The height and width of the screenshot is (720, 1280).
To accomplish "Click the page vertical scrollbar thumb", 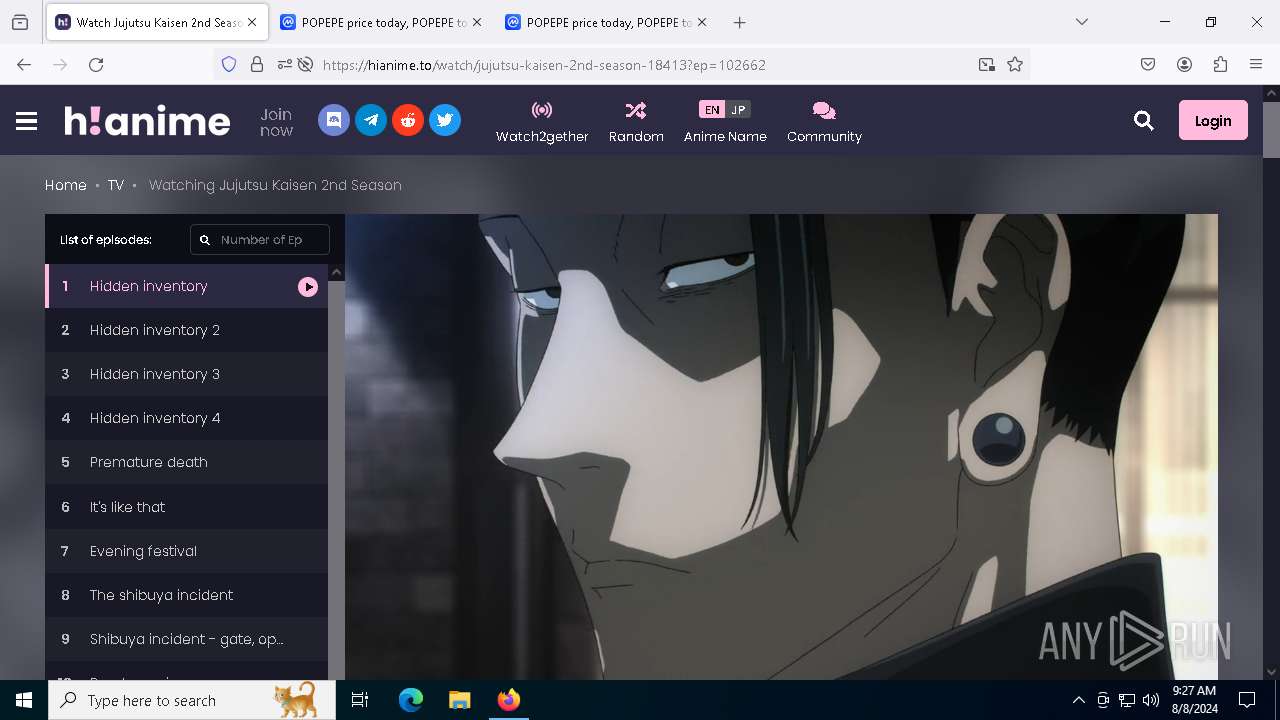I will pyautogui.click(x=1271, y=129).
